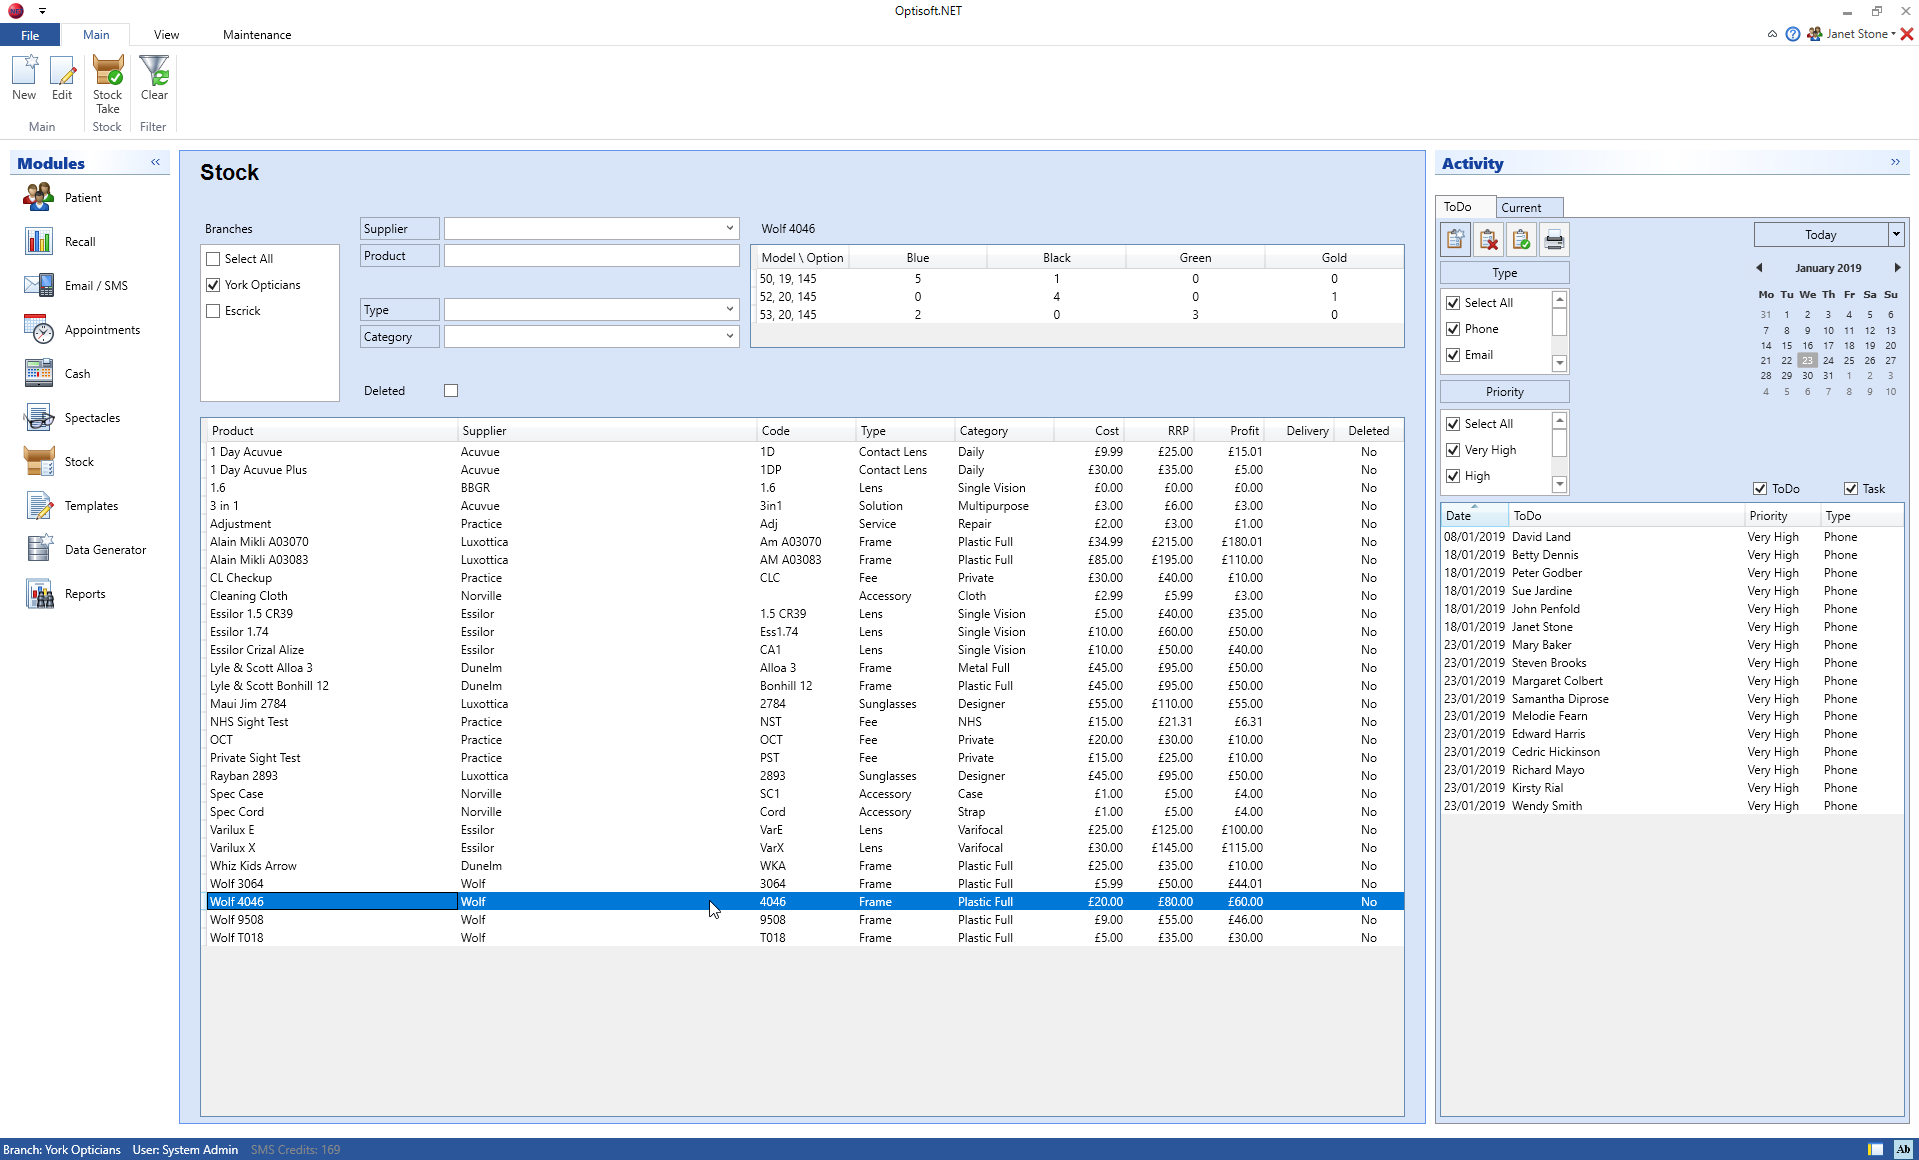Enable the Deleted filter checkbox
The image size is (1919, 1160).
450,390
